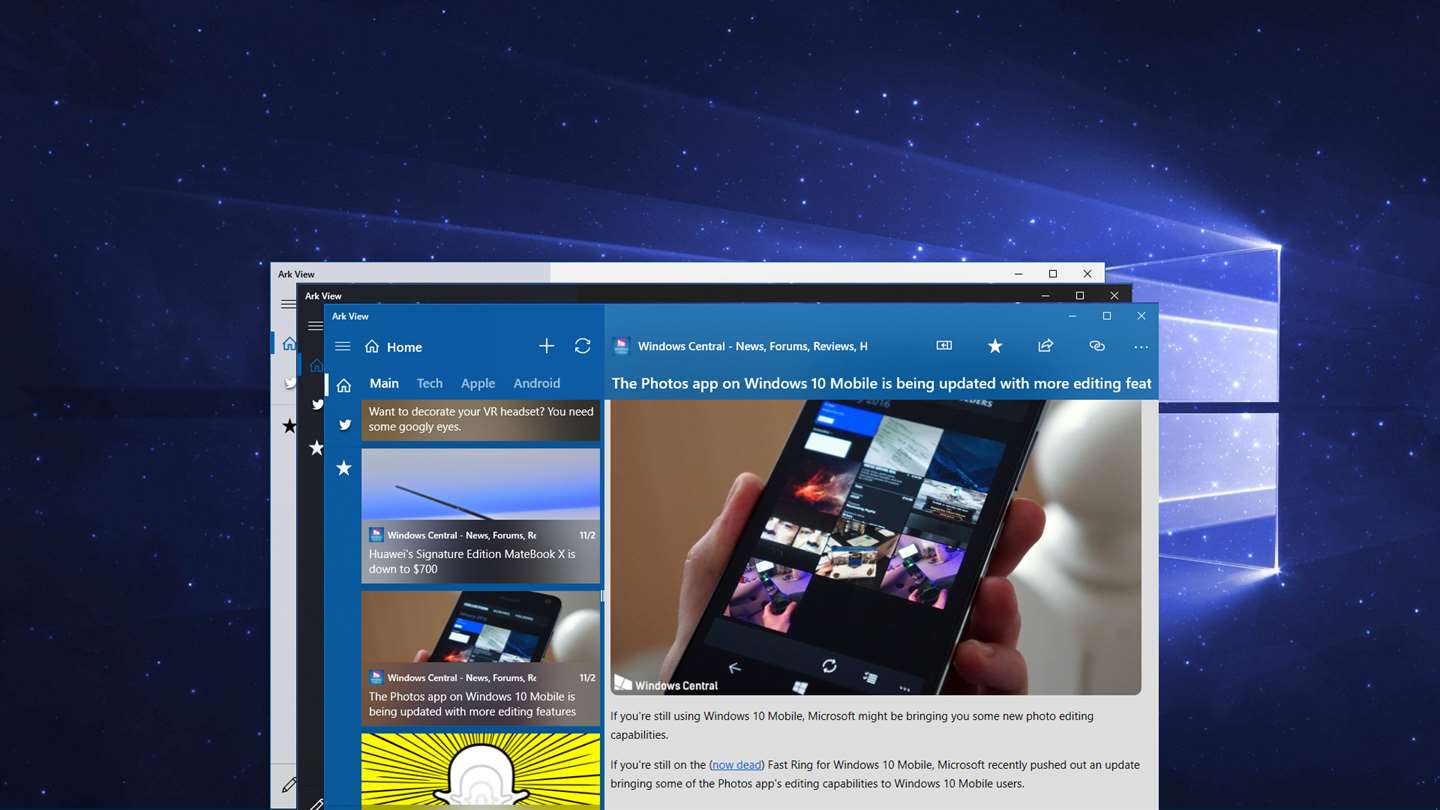Click the "Windows Central - News, Forums, Reviews" header text

point(753,346)
